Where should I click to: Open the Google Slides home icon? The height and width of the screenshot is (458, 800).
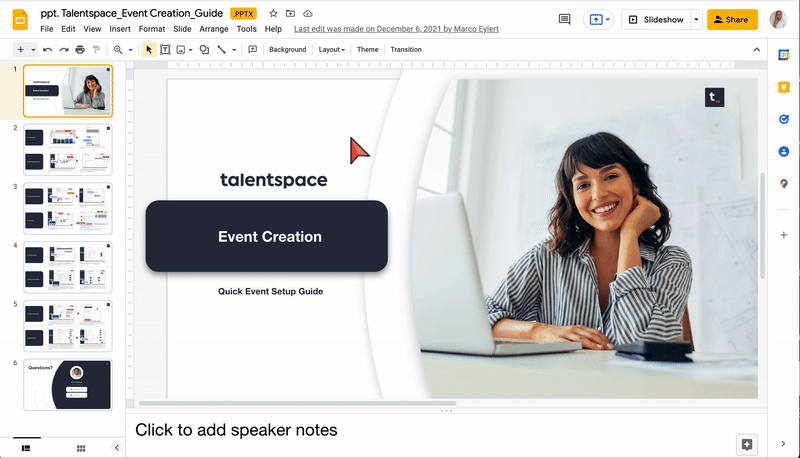[x=20, y=20]
